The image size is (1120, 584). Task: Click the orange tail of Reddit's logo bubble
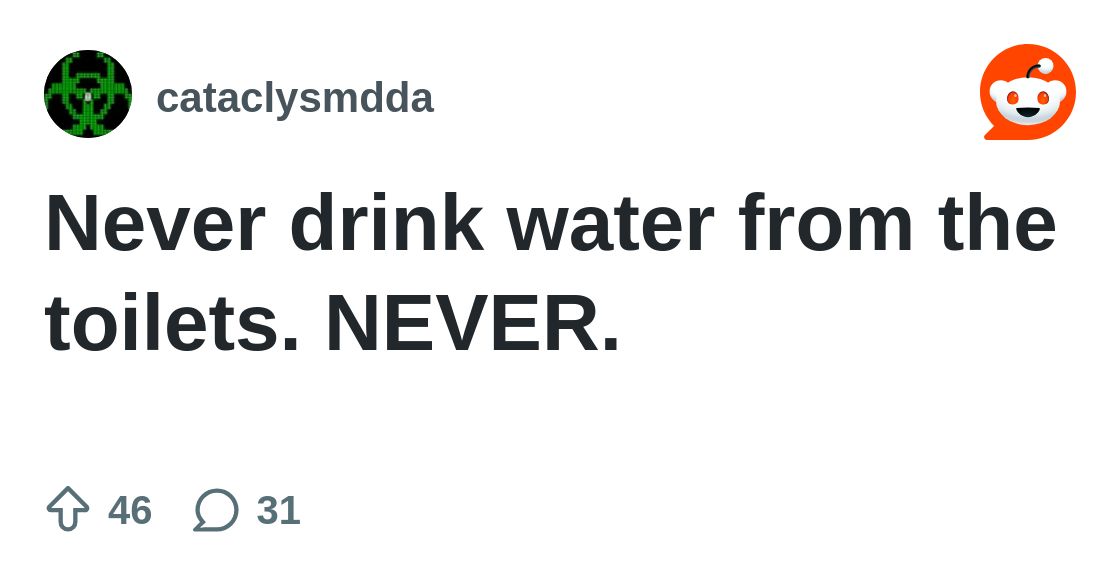click(990, 132)
